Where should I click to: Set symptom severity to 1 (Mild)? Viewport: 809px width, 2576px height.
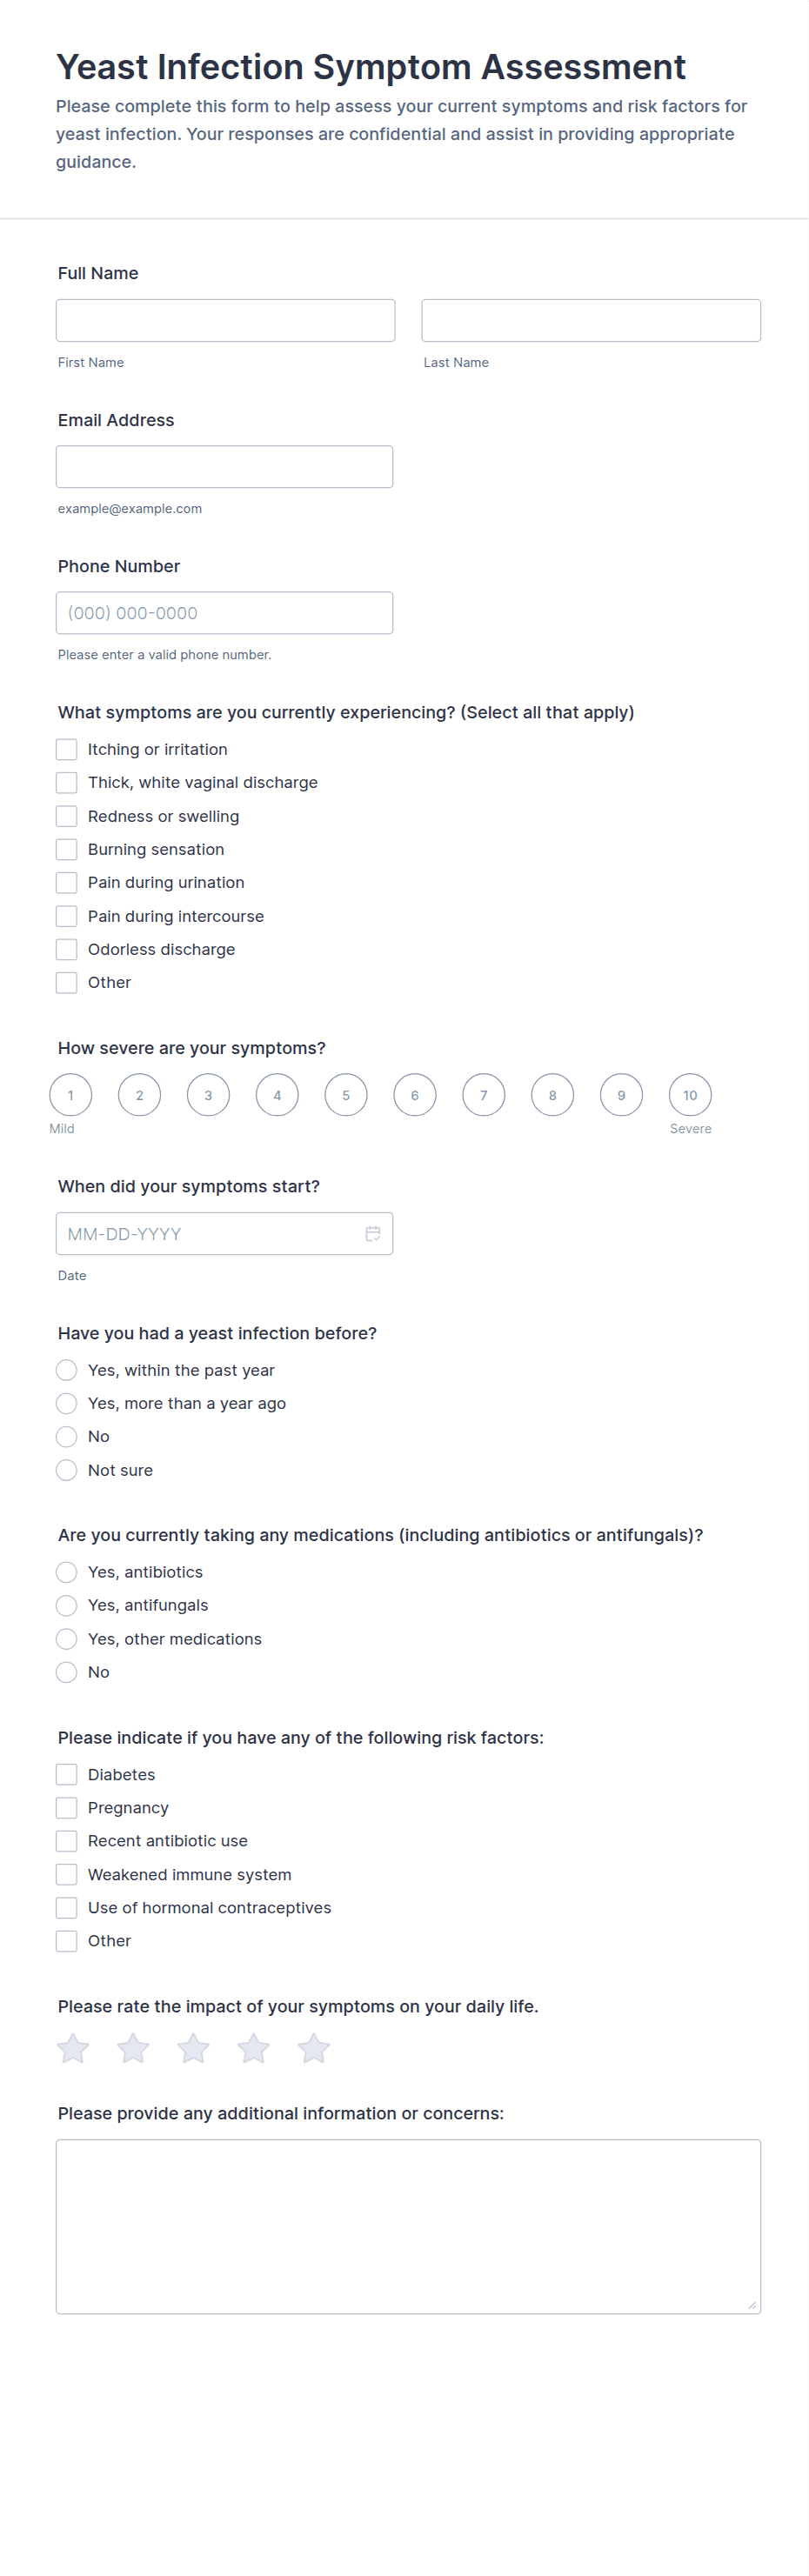pyautogui.click(x=71, y=1095)
